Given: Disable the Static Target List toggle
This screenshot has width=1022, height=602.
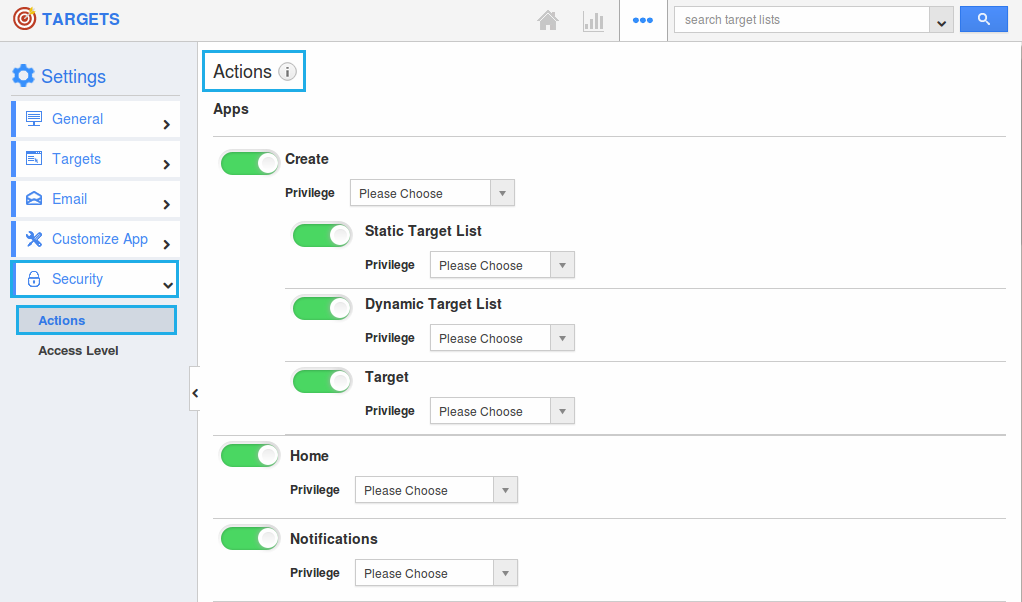Looking at the screenshot, I should tap(322, 235).
